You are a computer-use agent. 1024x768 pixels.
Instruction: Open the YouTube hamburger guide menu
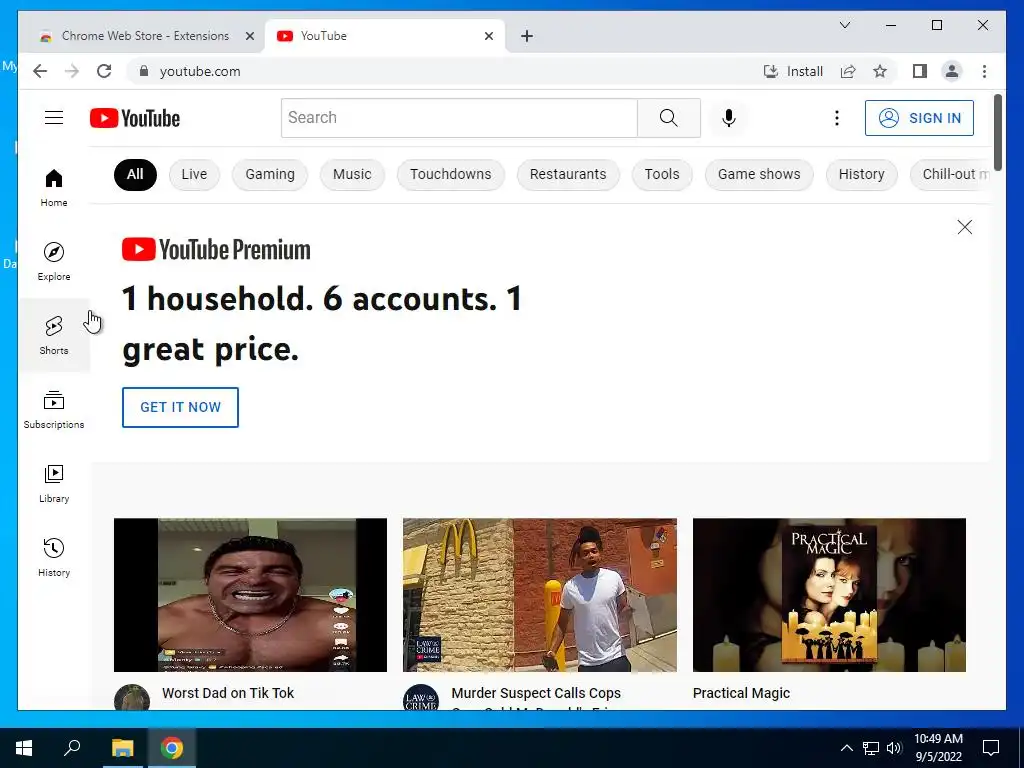[54, 118]
